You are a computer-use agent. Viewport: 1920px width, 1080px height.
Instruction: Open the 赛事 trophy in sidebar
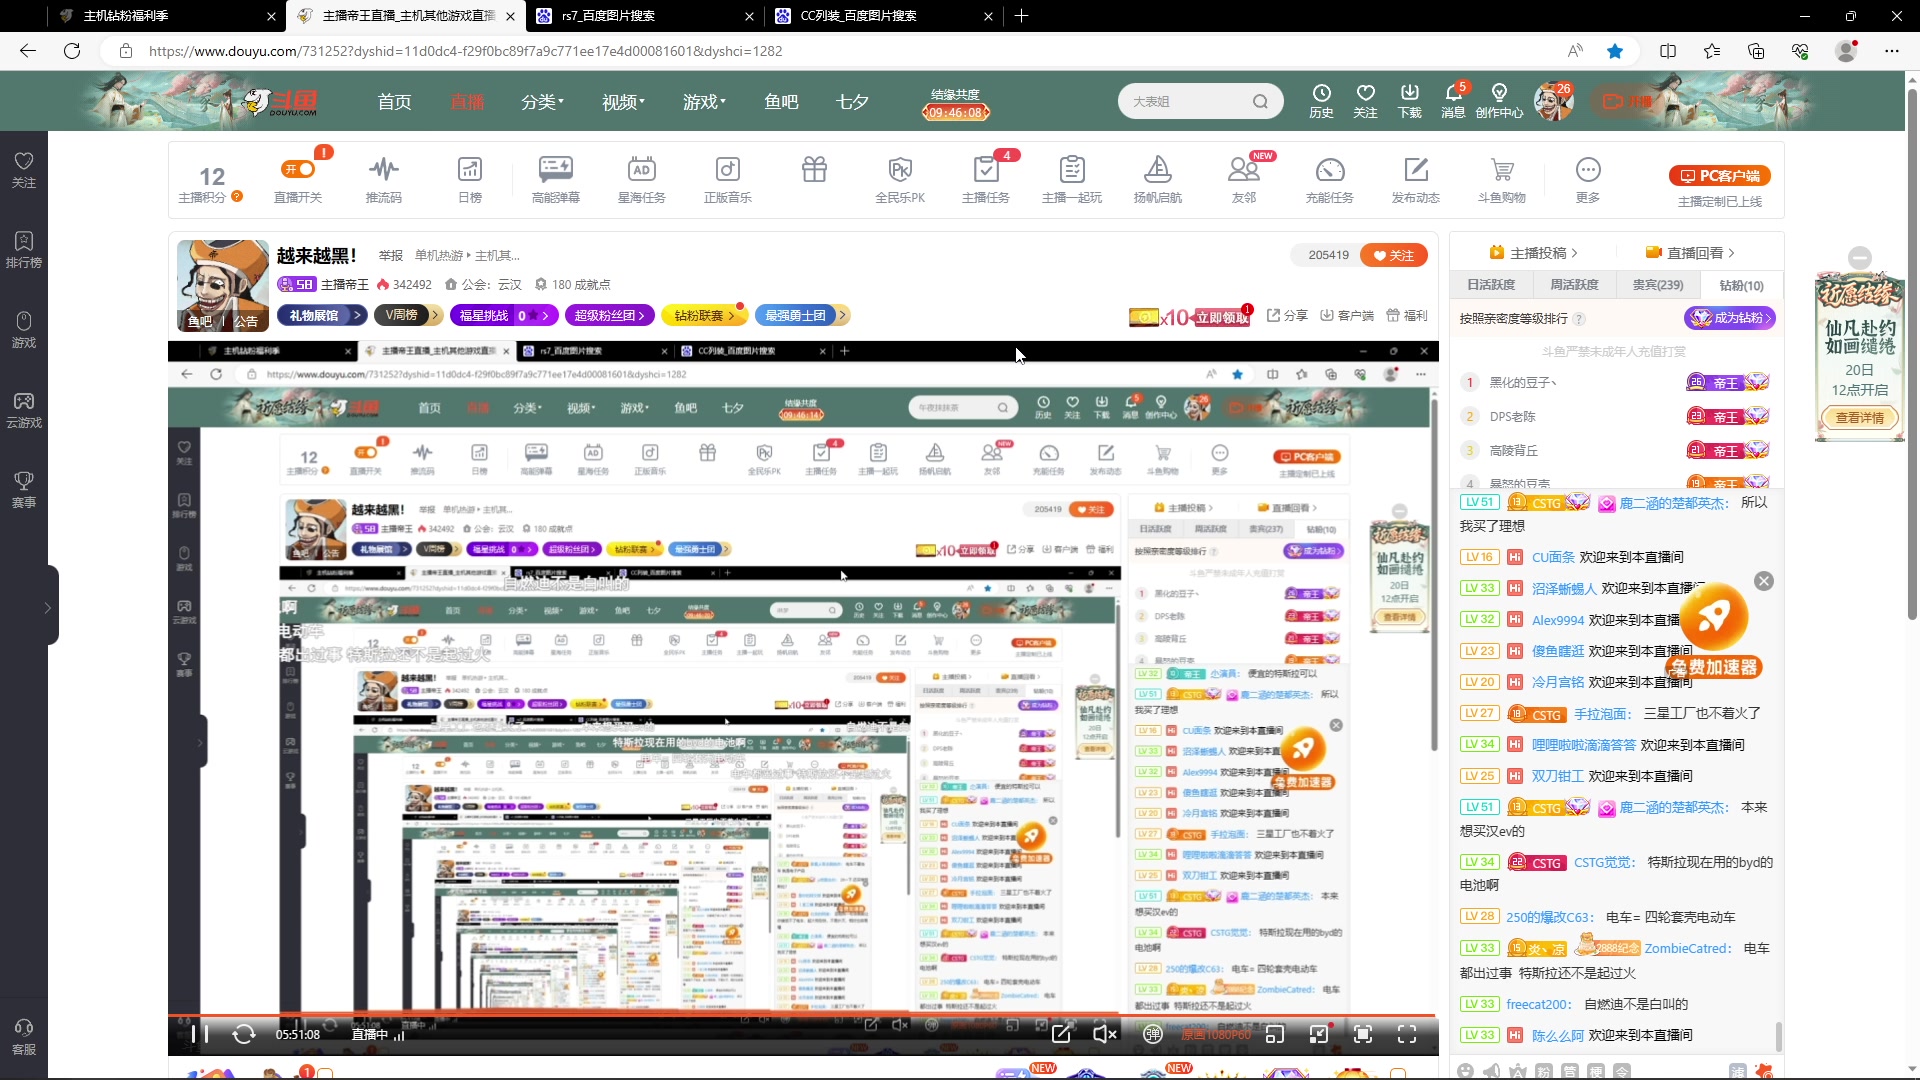pyautogui.click(x=24, y=482)
